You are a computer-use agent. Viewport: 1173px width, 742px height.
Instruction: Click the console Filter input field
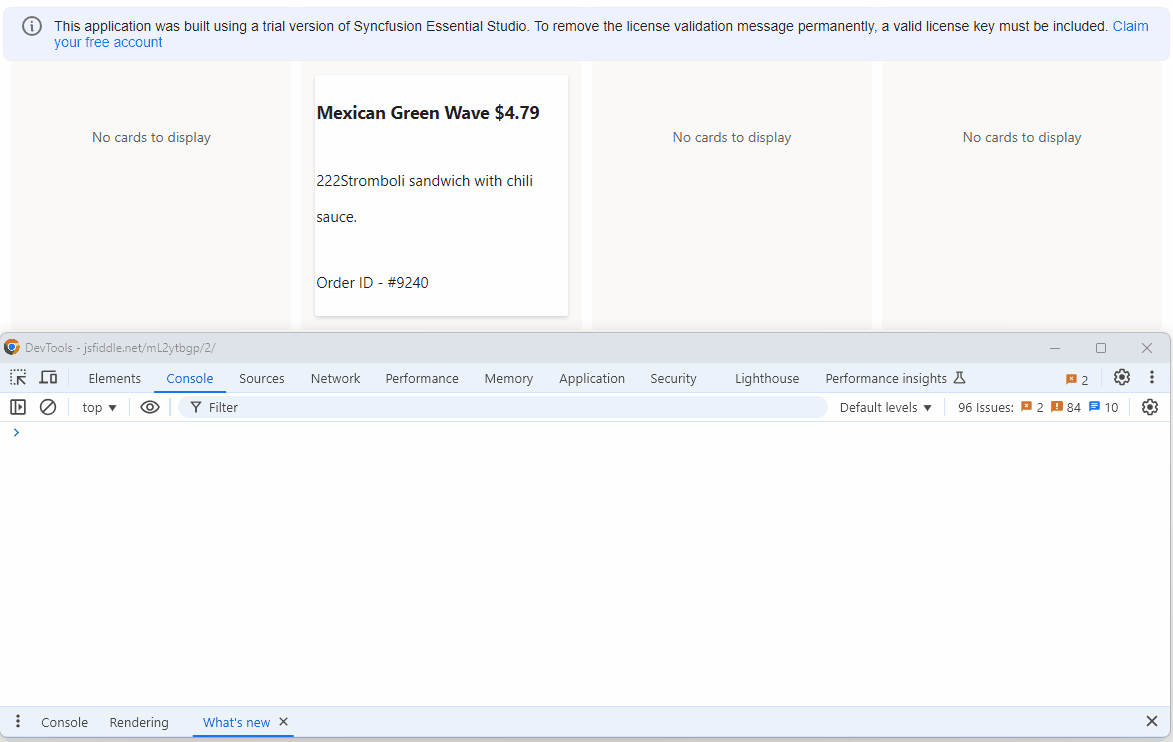[x=500, y=407]
